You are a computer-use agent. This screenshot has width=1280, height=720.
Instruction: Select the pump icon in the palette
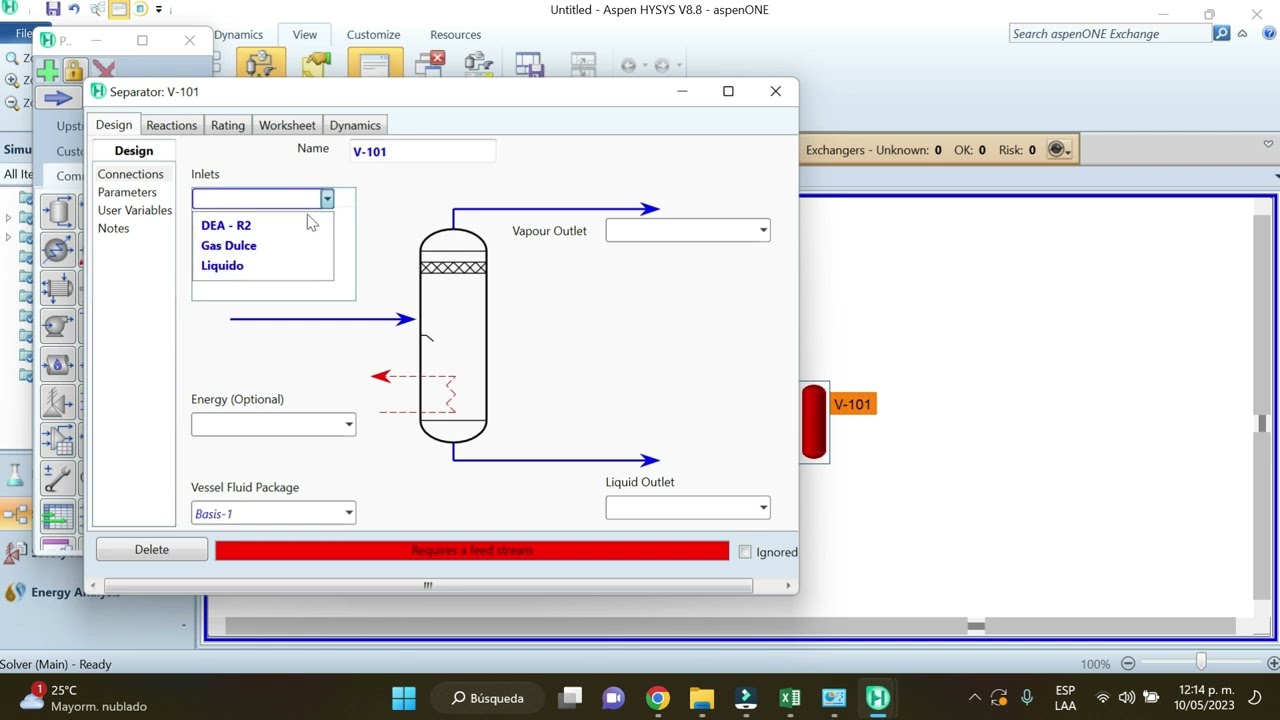[x=59, y=326]
